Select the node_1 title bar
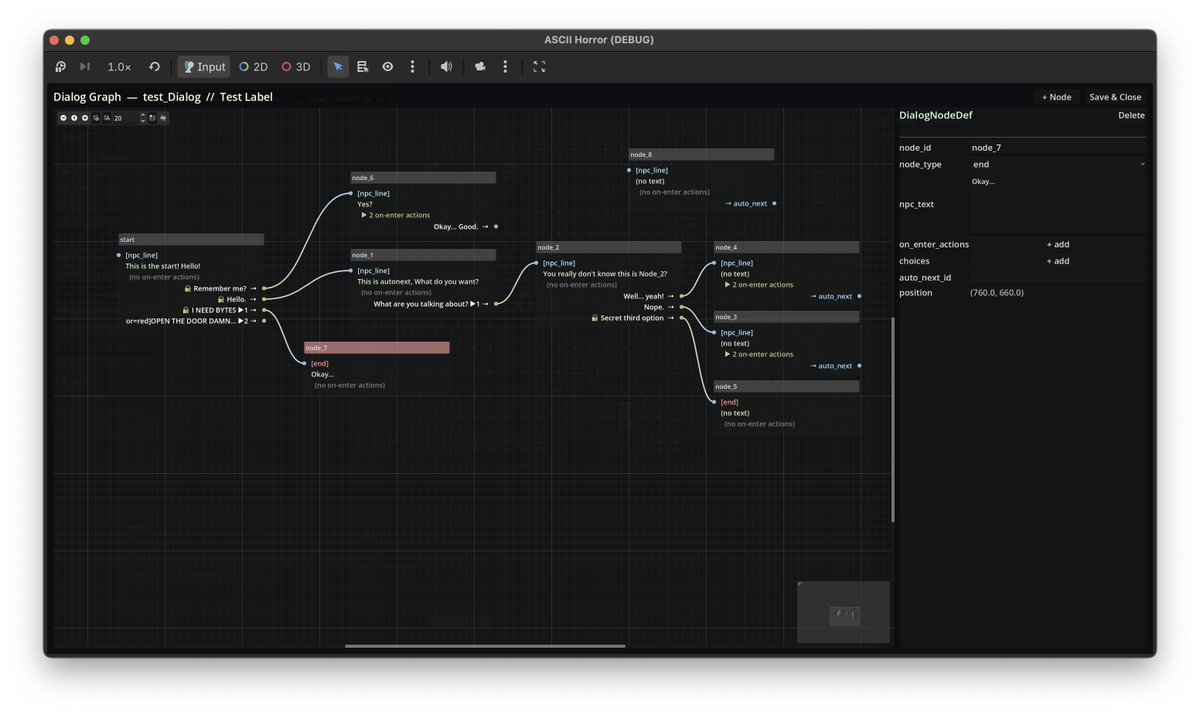Image resolution: width=1200 pixels, height=715 pixels. (423, 255)
